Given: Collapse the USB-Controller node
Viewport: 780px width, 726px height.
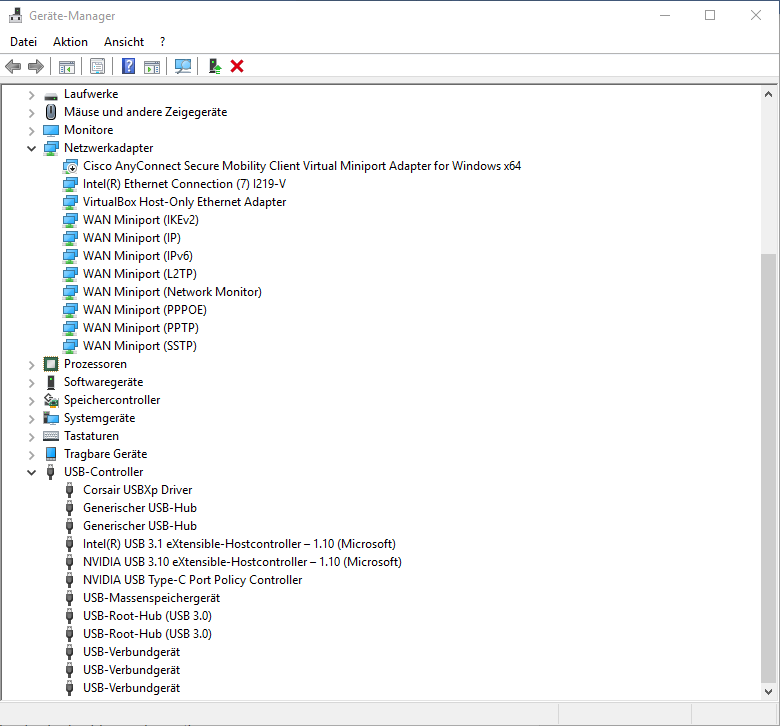Looking at the screenshot, I should [31, 472].
